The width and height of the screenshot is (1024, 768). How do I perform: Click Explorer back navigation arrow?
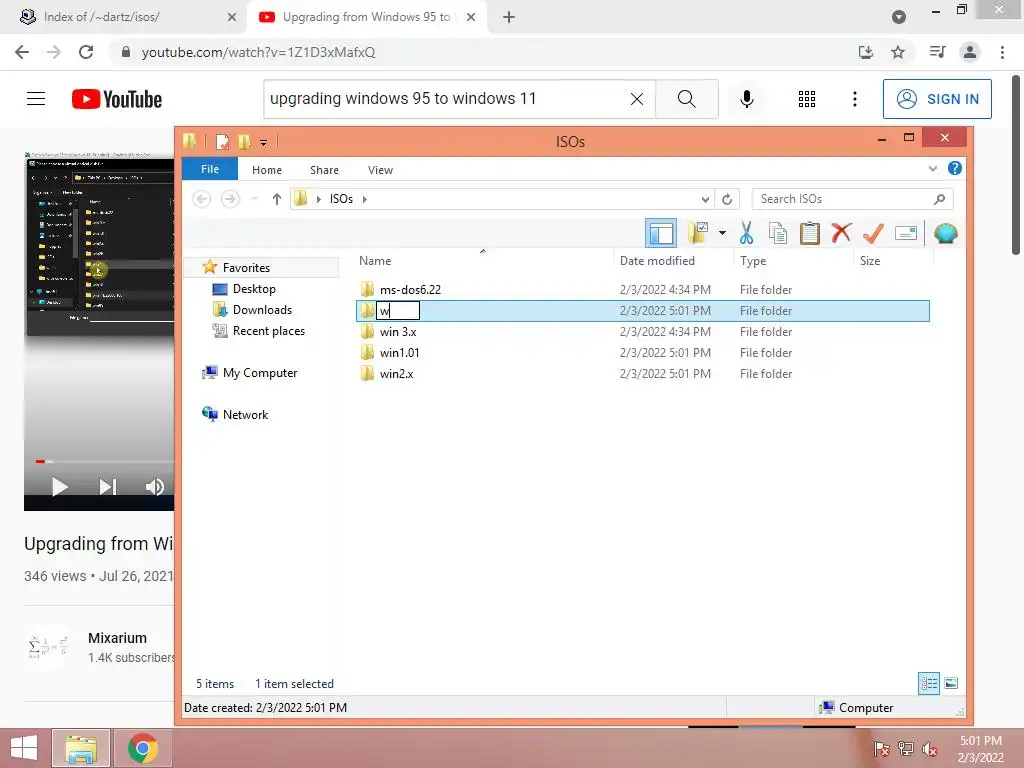pyautogui.click(x=202, y=199)
